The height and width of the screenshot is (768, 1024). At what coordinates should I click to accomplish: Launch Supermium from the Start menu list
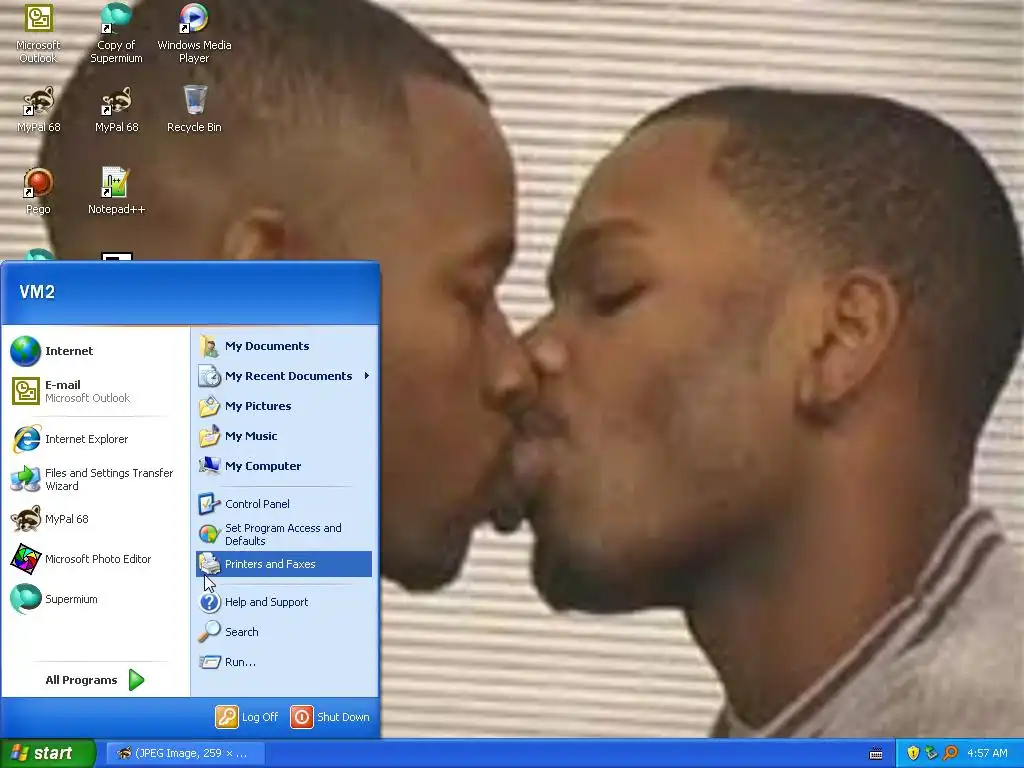coord(95,599)
